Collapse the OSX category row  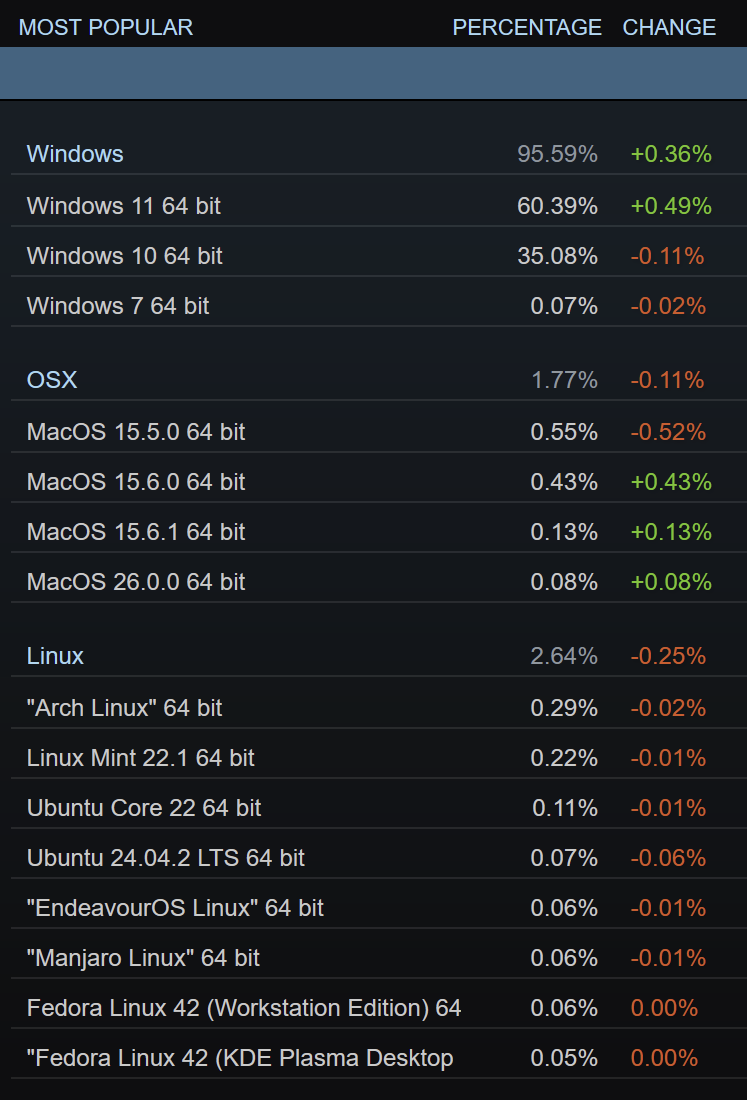52,380
